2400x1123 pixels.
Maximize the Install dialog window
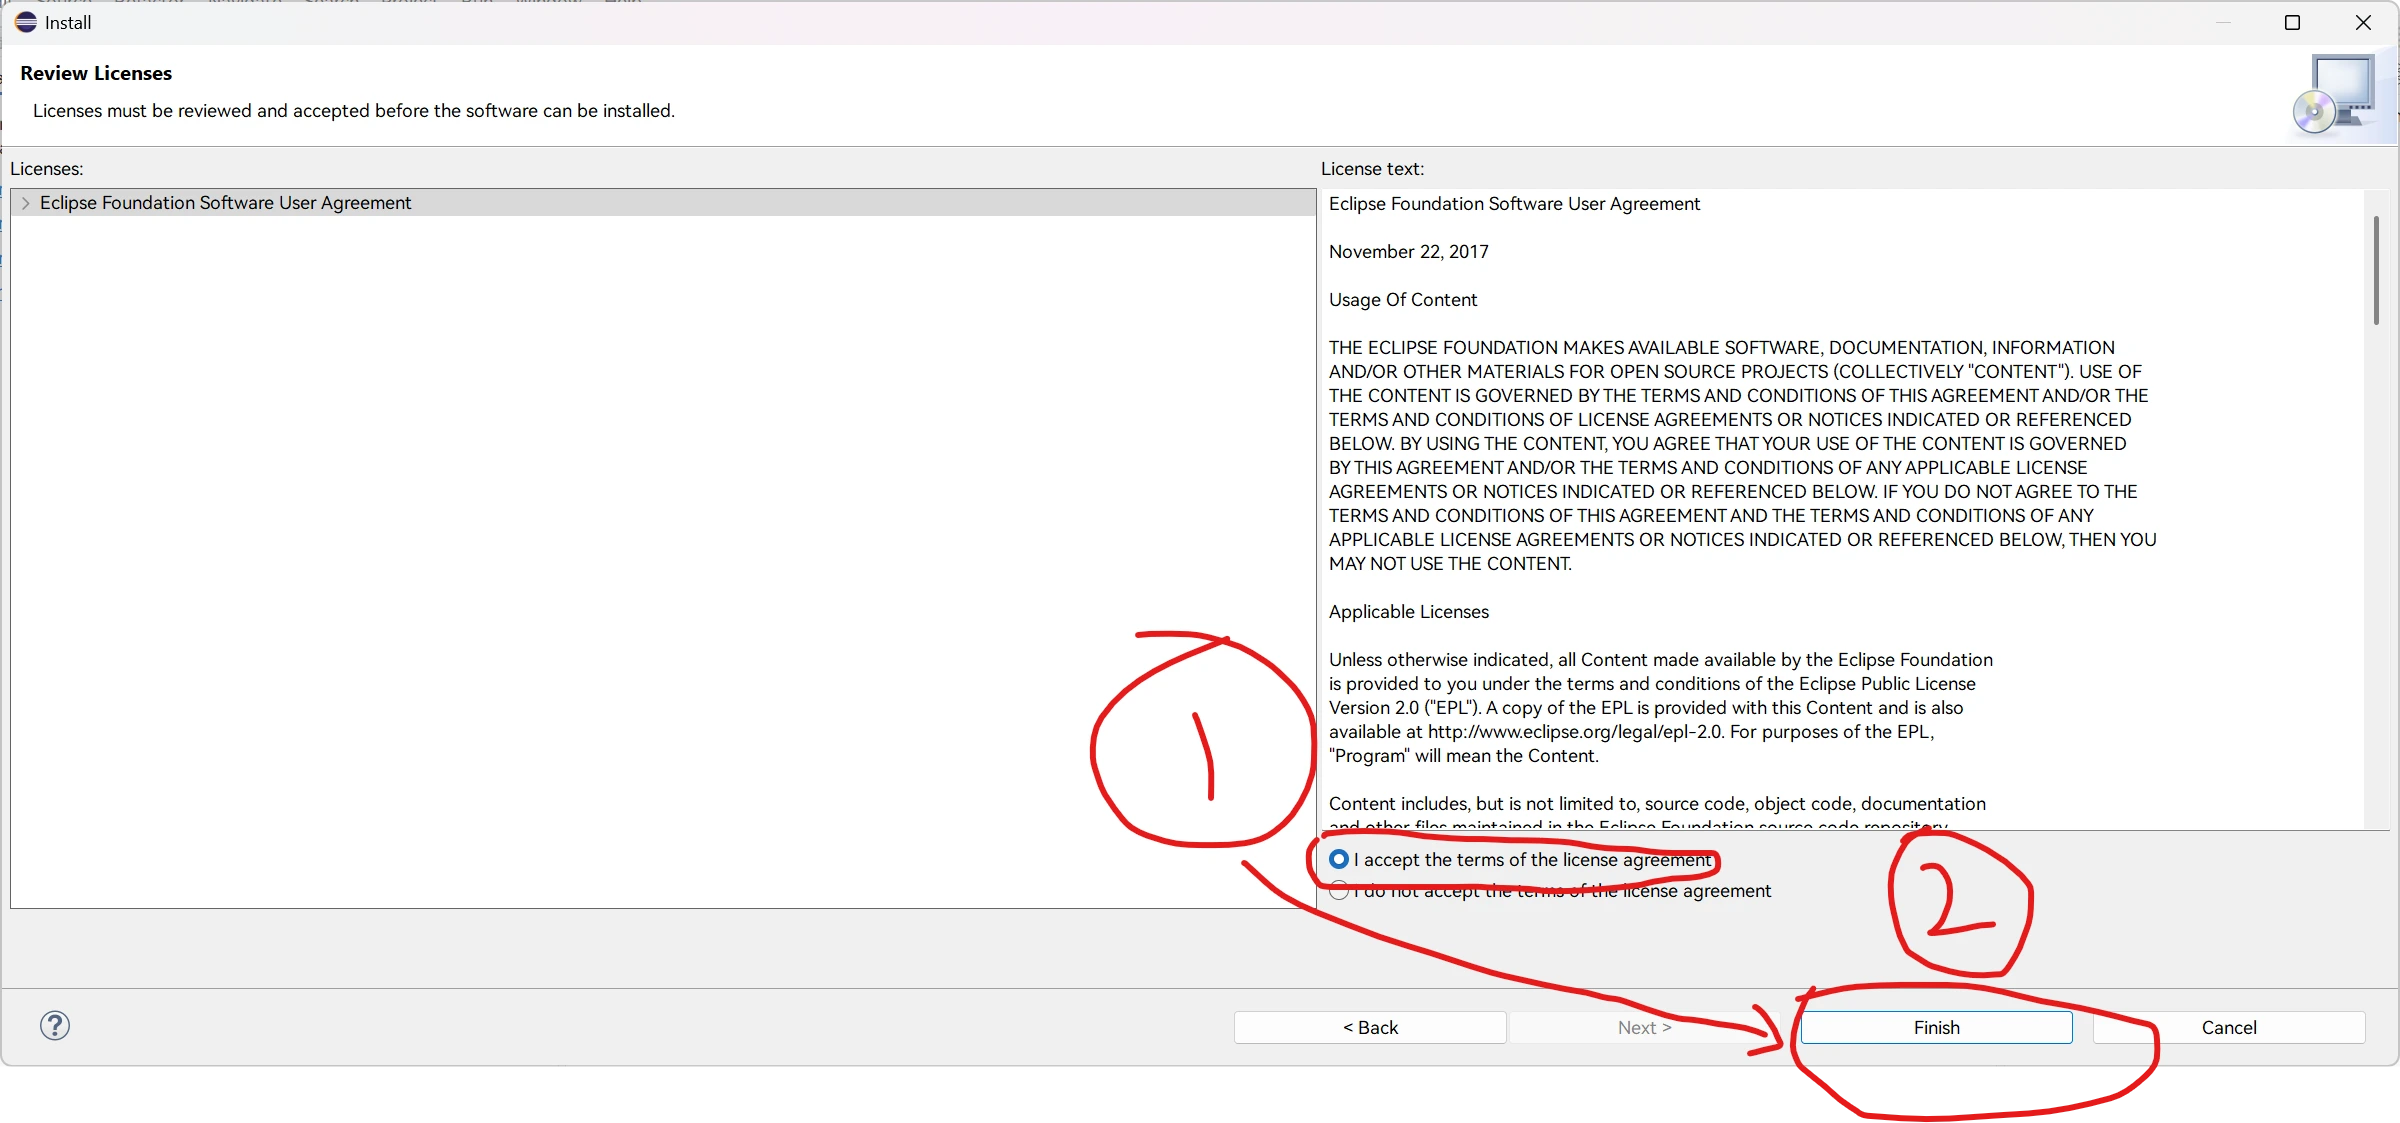[x=2293, y=22]
